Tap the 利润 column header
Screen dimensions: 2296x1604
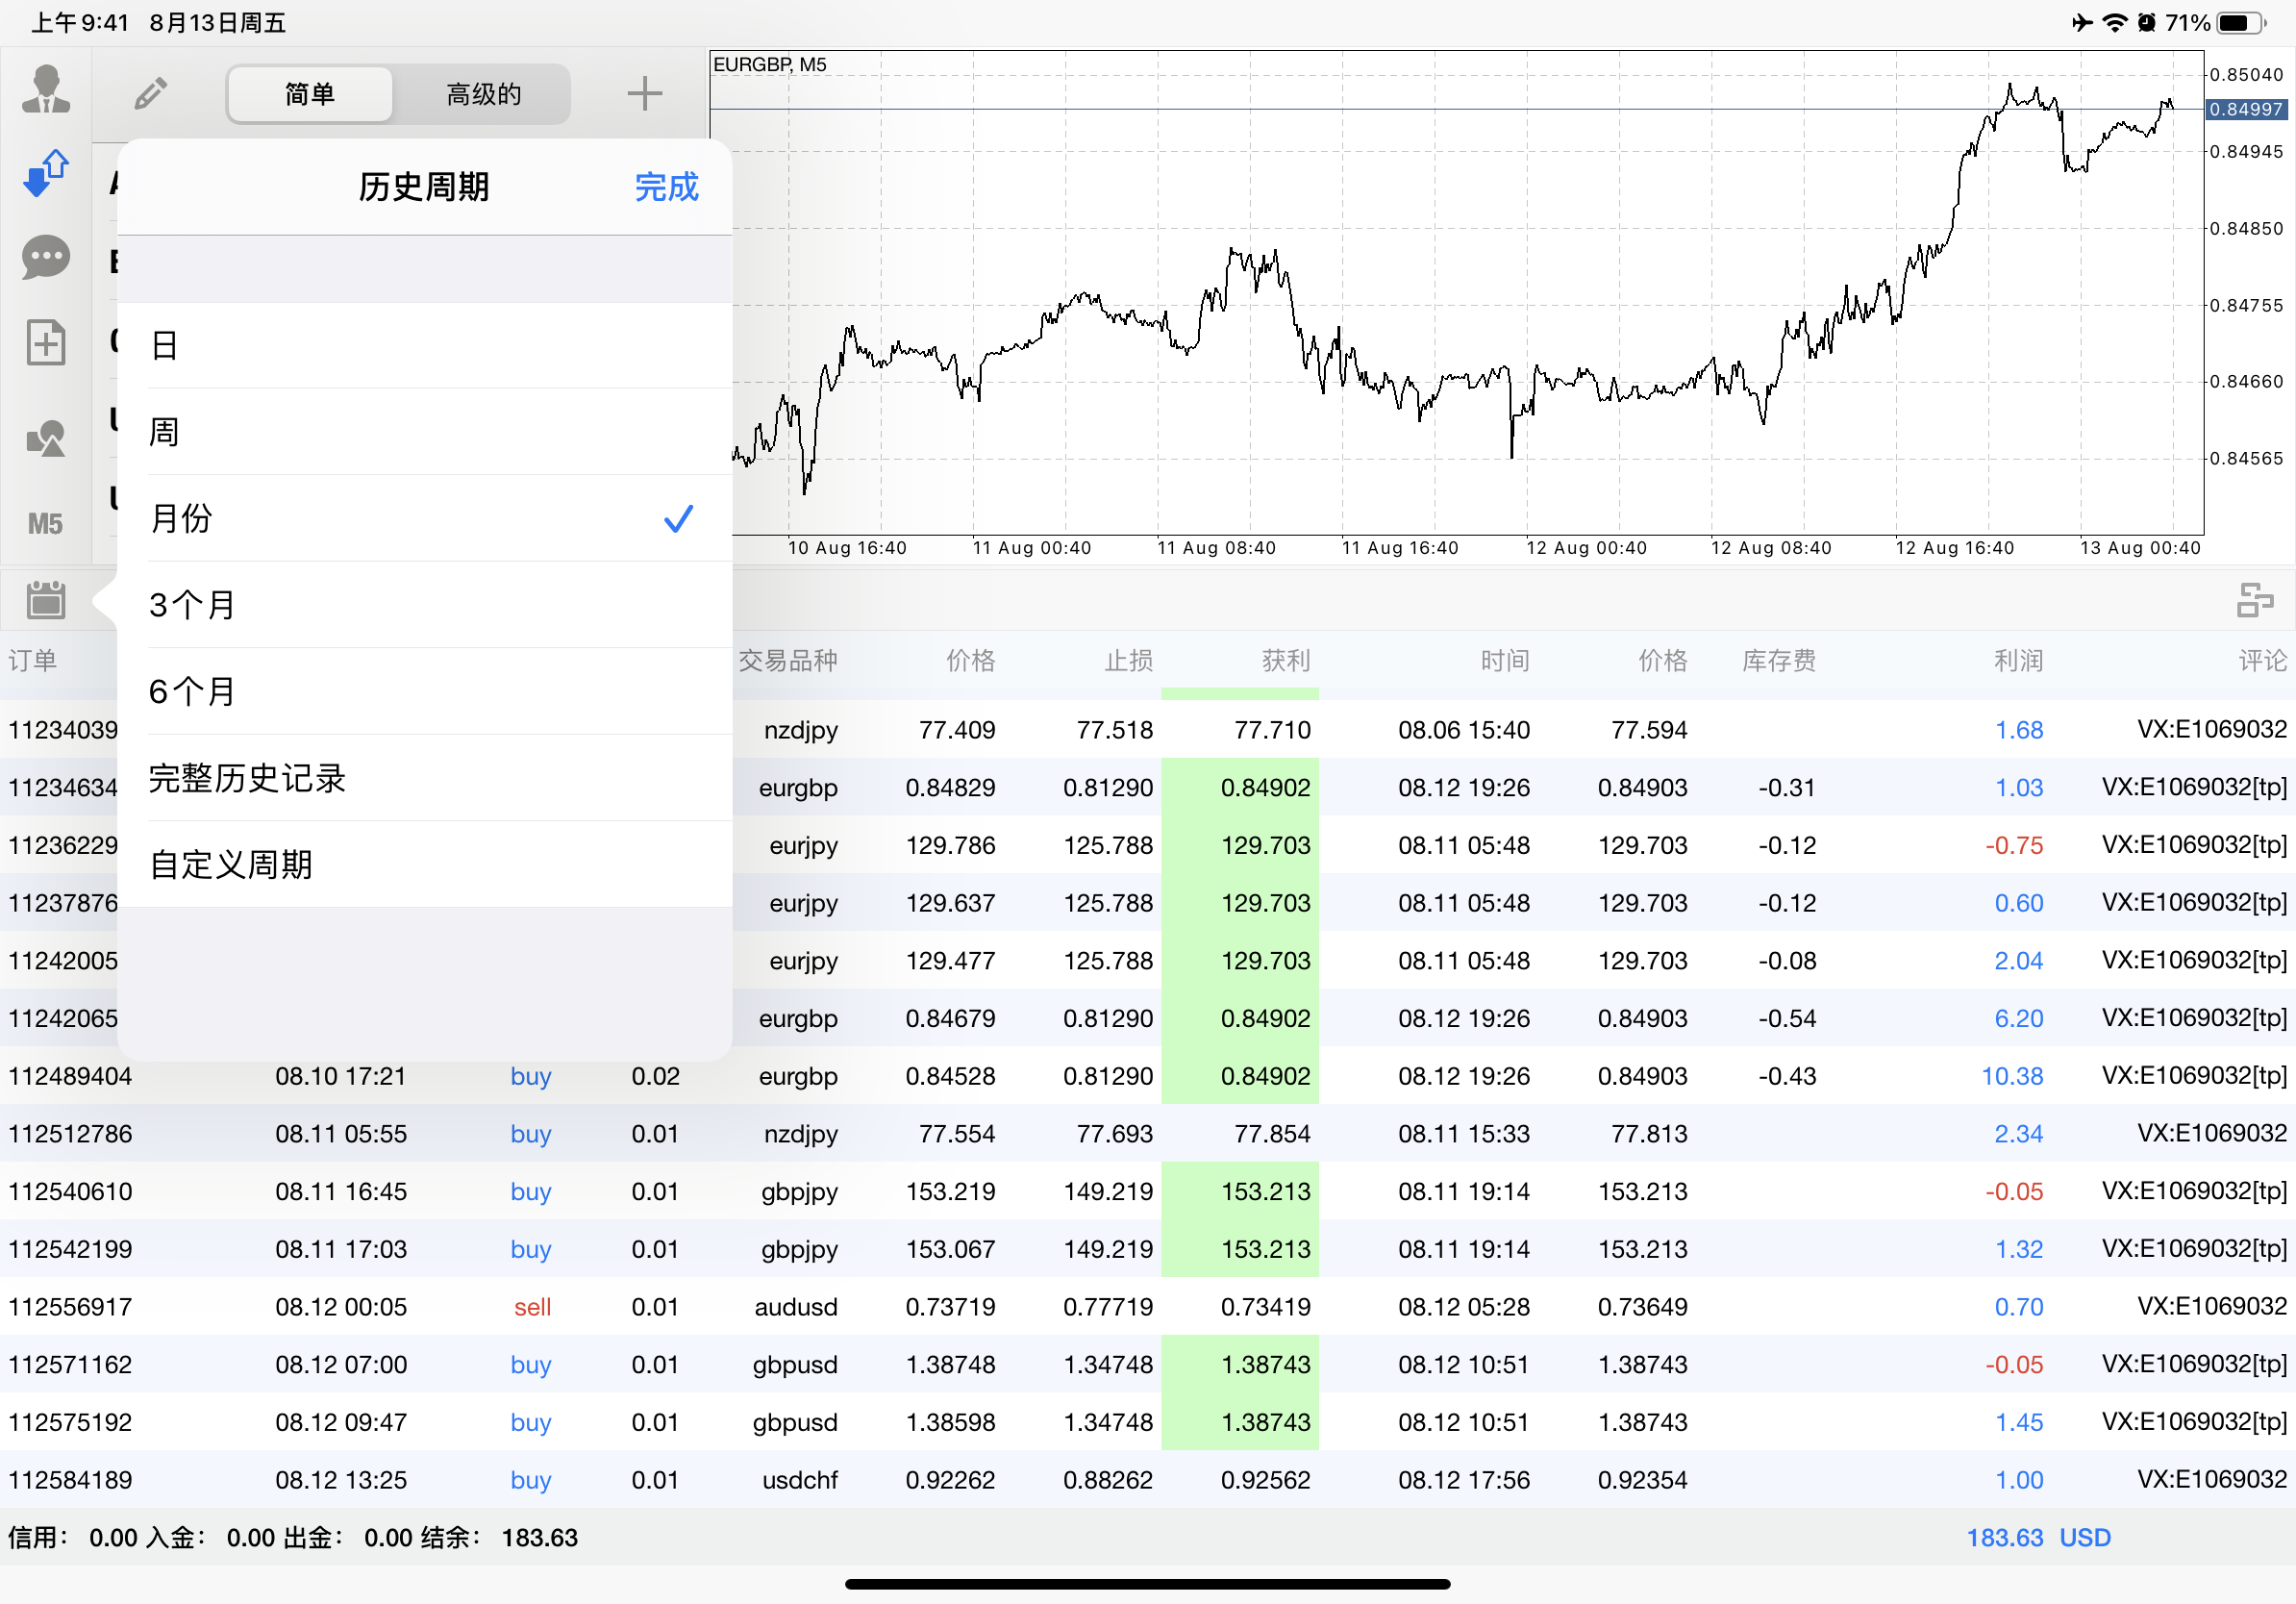(2018, 661)
